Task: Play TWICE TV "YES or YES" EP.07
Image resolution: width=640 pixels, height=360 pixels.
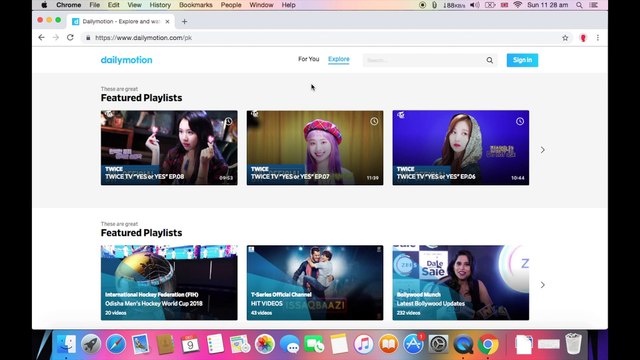Action: pos(315,148)
